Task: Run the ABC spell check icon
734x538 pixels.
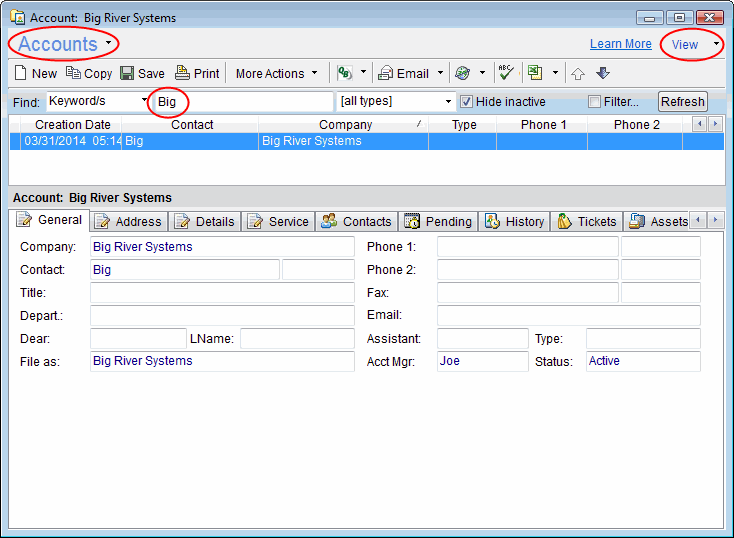Action: click(505, 72)
